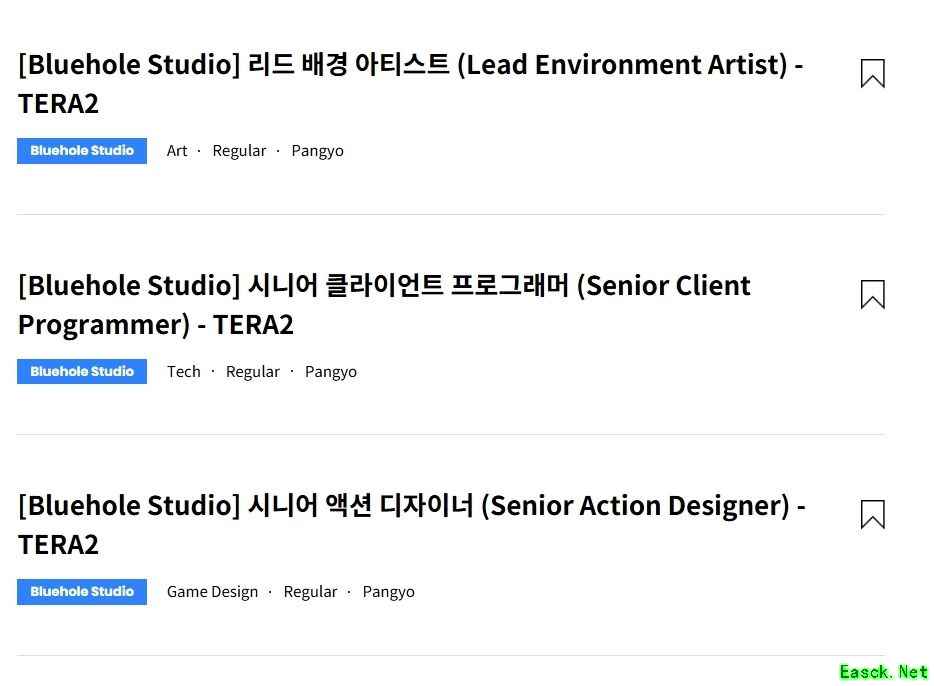Select the Tech category tag
This screenshot has width=934, height=686.
tap(184, 371)
